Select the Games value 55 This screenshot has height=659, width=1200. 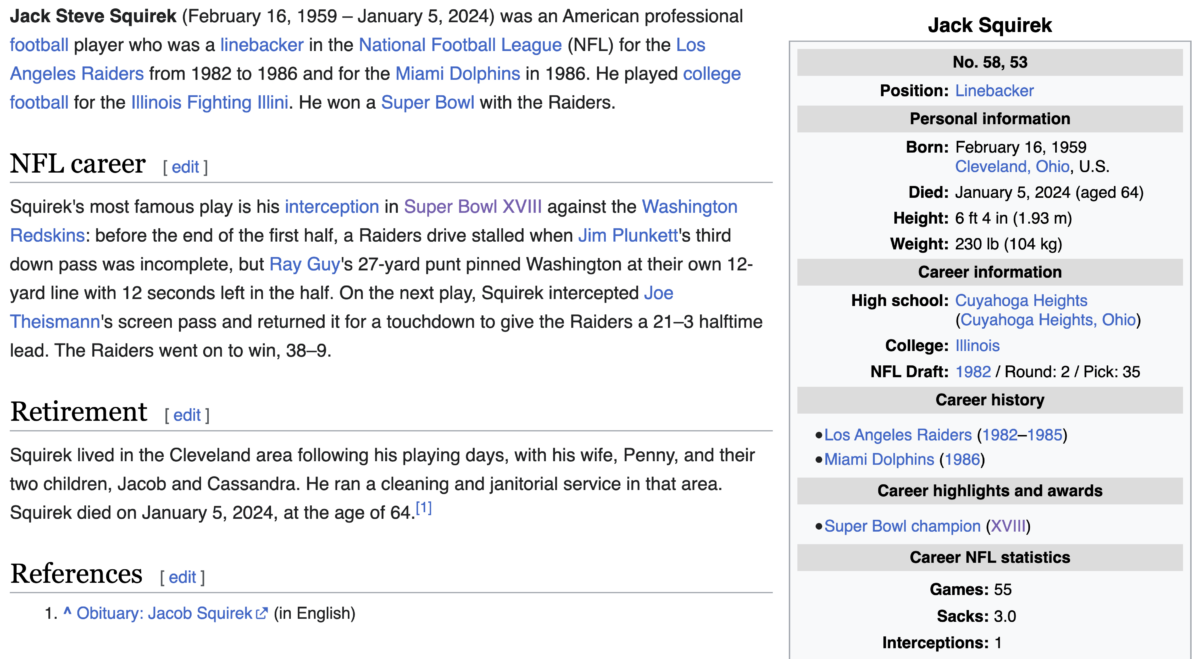point(1003,590)
